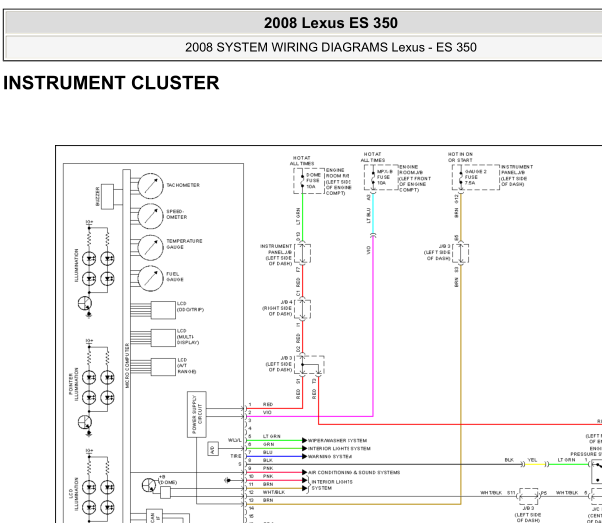Select the fuel gauge dial symbol
The height and width of the screenshot is (523, 602).
click(150, 278)
